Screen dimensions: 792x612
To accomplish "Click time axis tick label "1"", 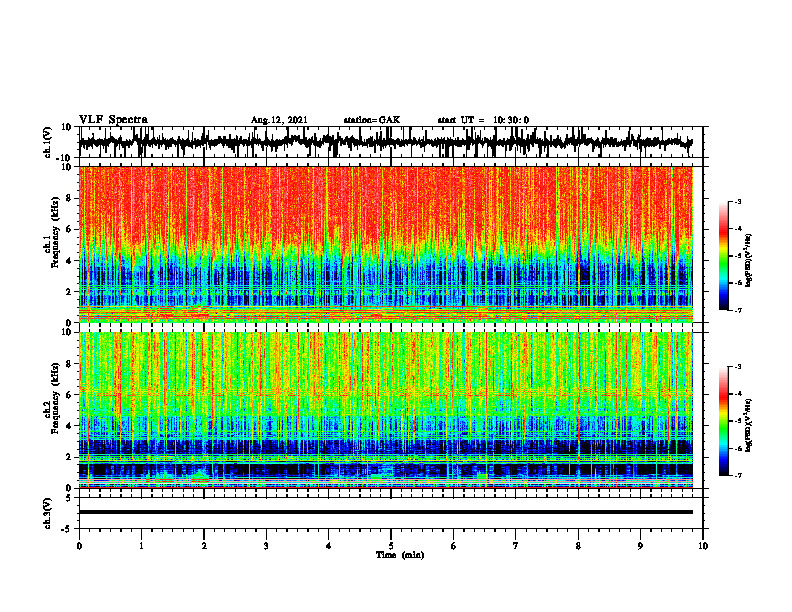I will [141, 546].
